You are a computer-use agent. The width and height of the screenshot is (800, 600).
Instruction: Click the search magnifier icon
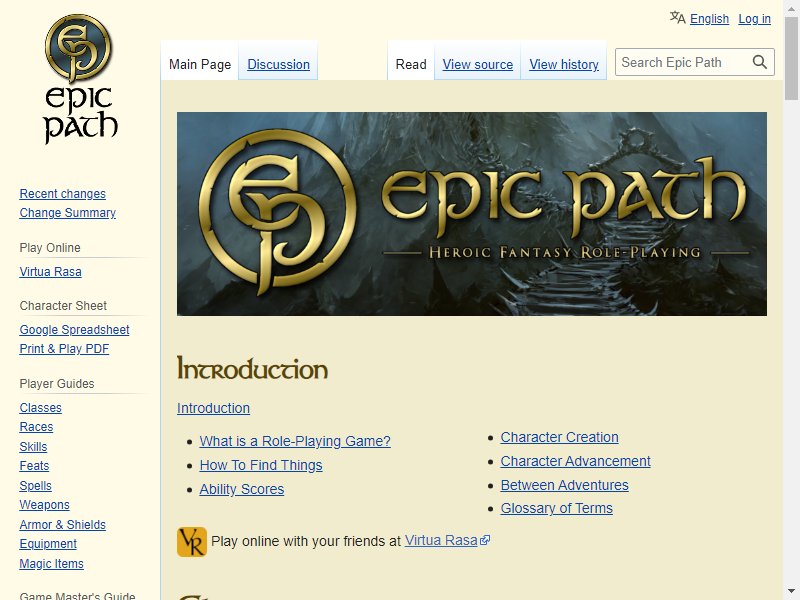point(760,62)
